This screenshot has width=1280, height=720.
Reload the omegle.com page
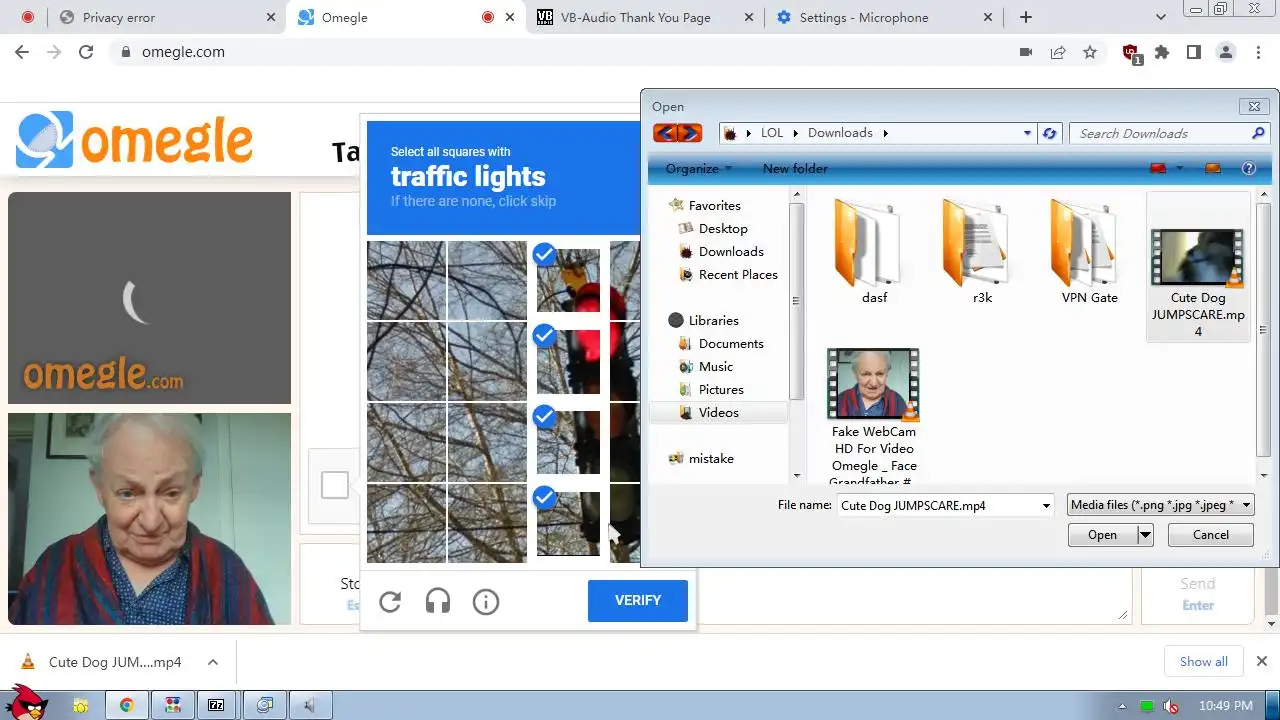point(86,52)
